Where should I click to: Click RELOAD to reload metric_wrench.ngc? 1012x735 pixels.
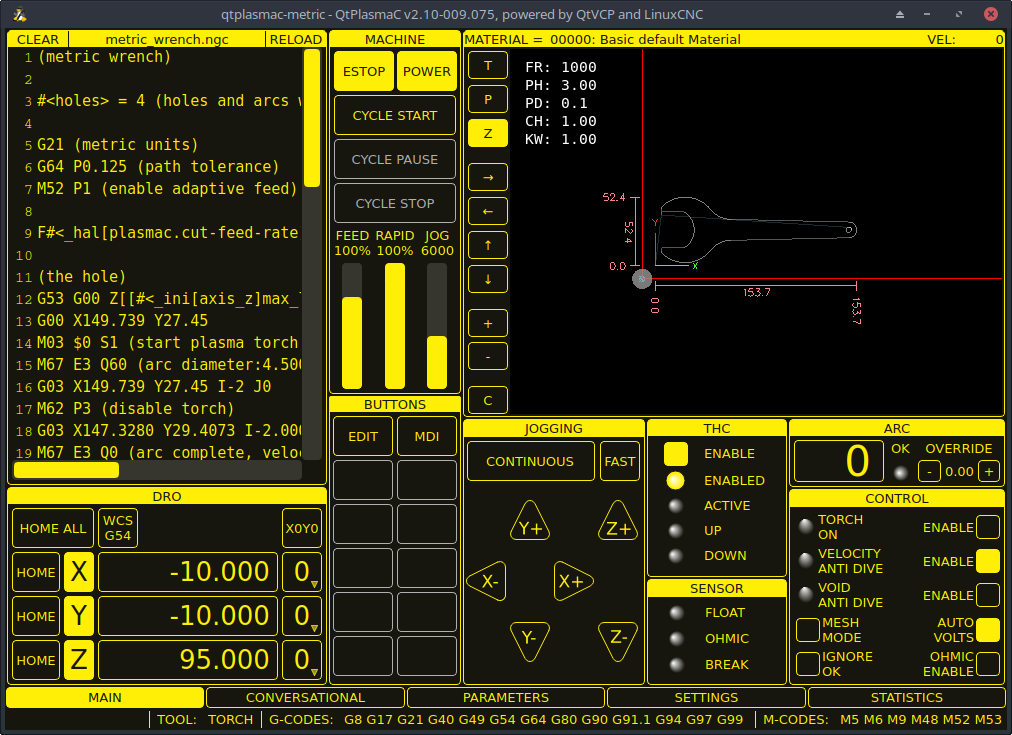pyautogui.click(x=294, y=39)
